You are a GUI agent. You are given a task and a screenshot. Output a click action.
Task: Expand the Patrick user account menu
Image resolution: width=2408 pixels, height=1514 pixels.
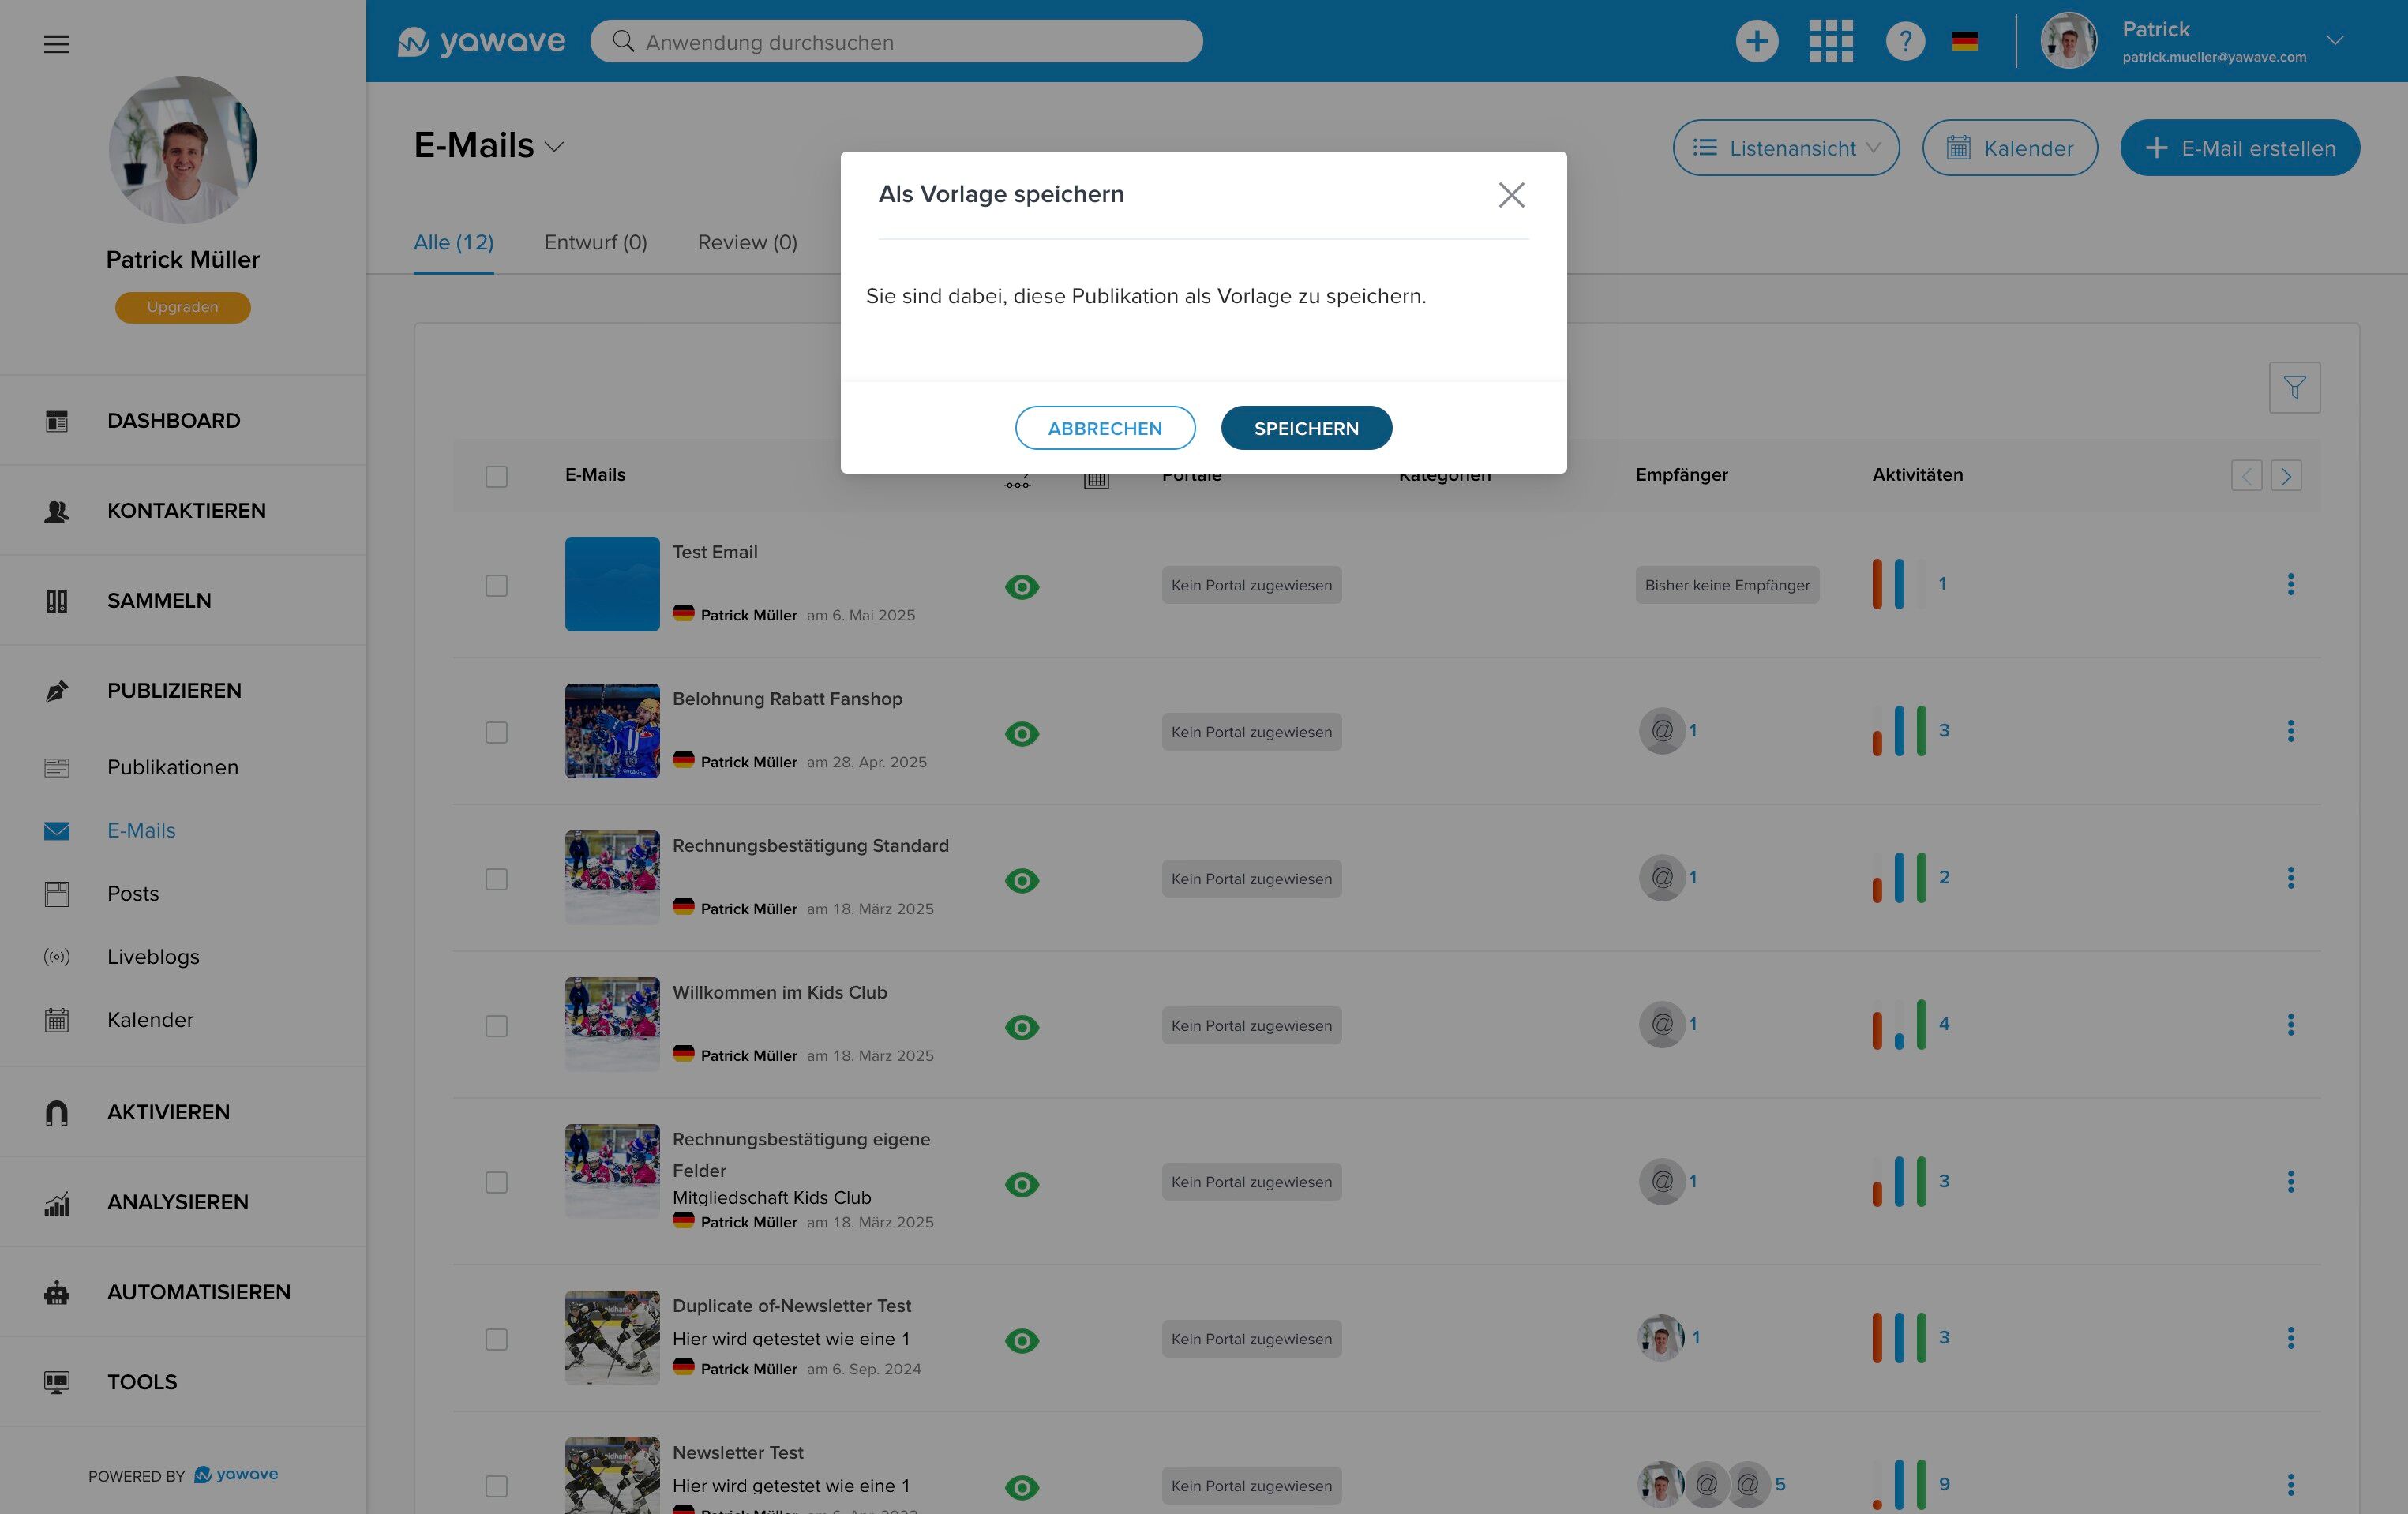point(2335,41)
